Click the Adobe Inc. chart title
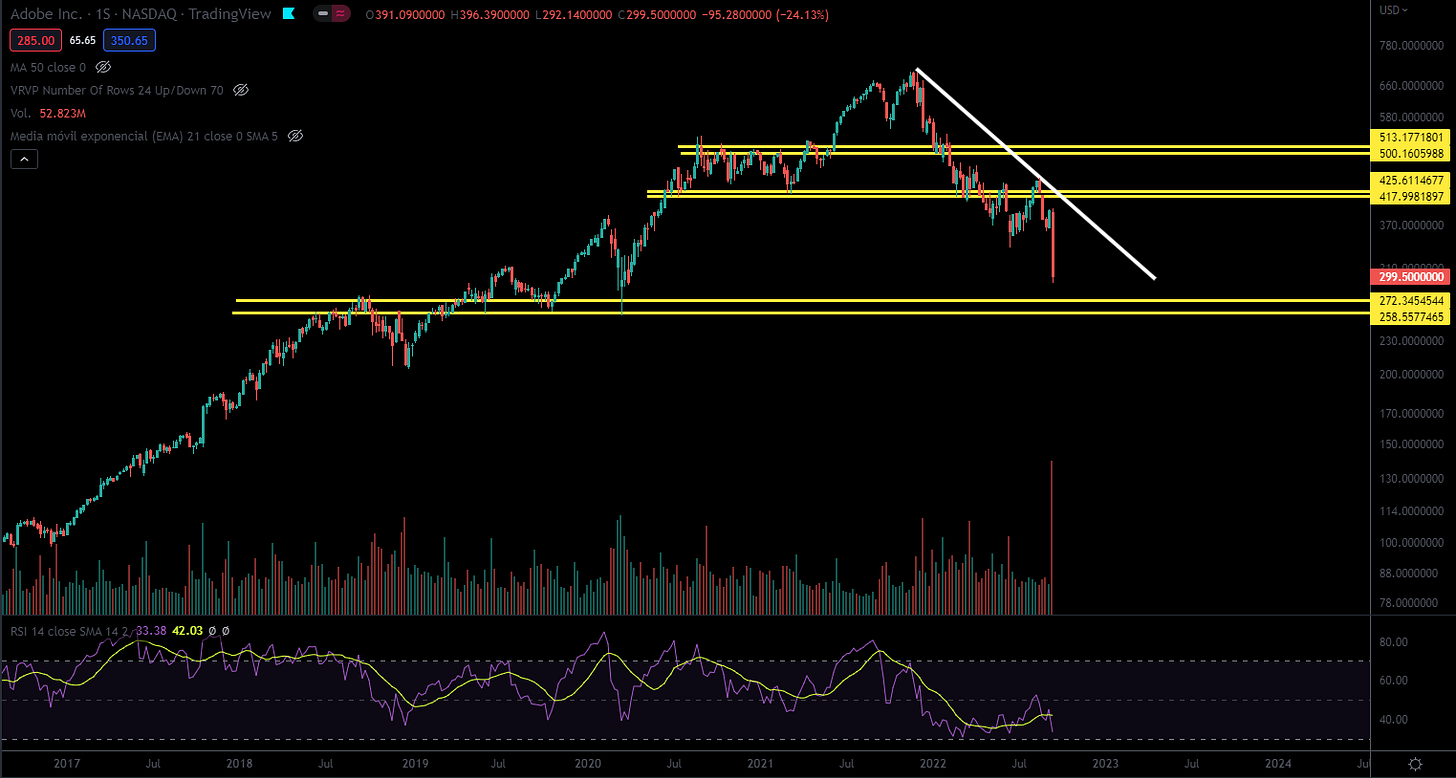Viewport: 1456px width, 778px height. pyautogui.click(x=140, y=15)
